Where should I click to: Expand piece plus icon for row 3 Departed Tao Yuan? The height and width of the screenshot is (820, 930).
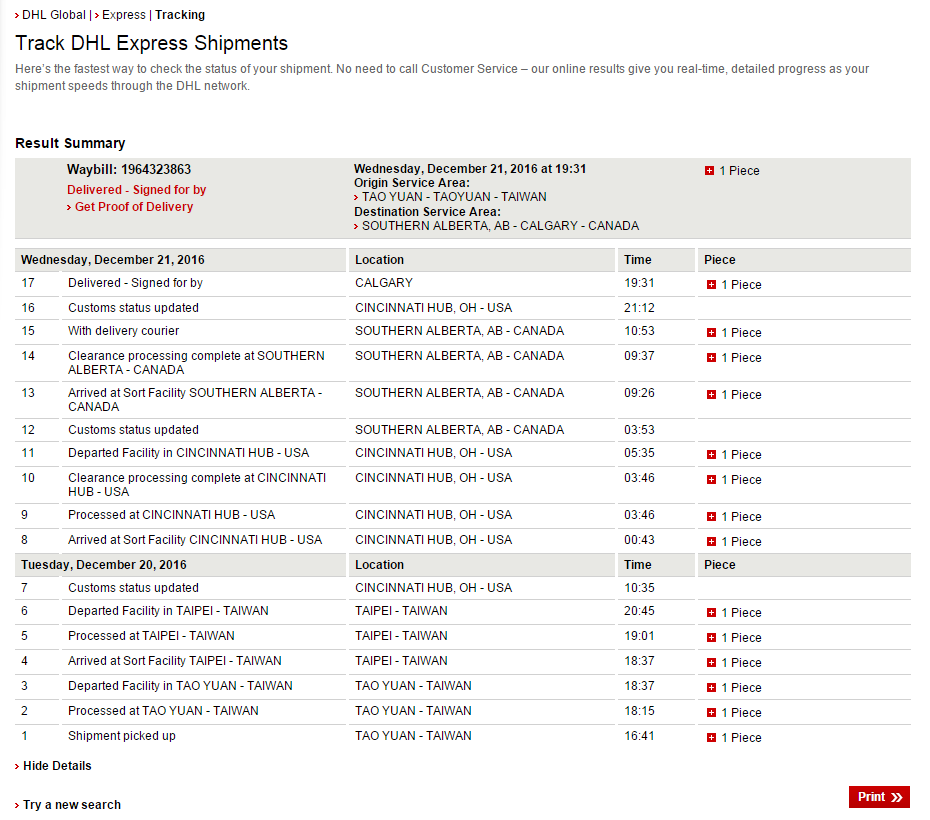(711, 687)
